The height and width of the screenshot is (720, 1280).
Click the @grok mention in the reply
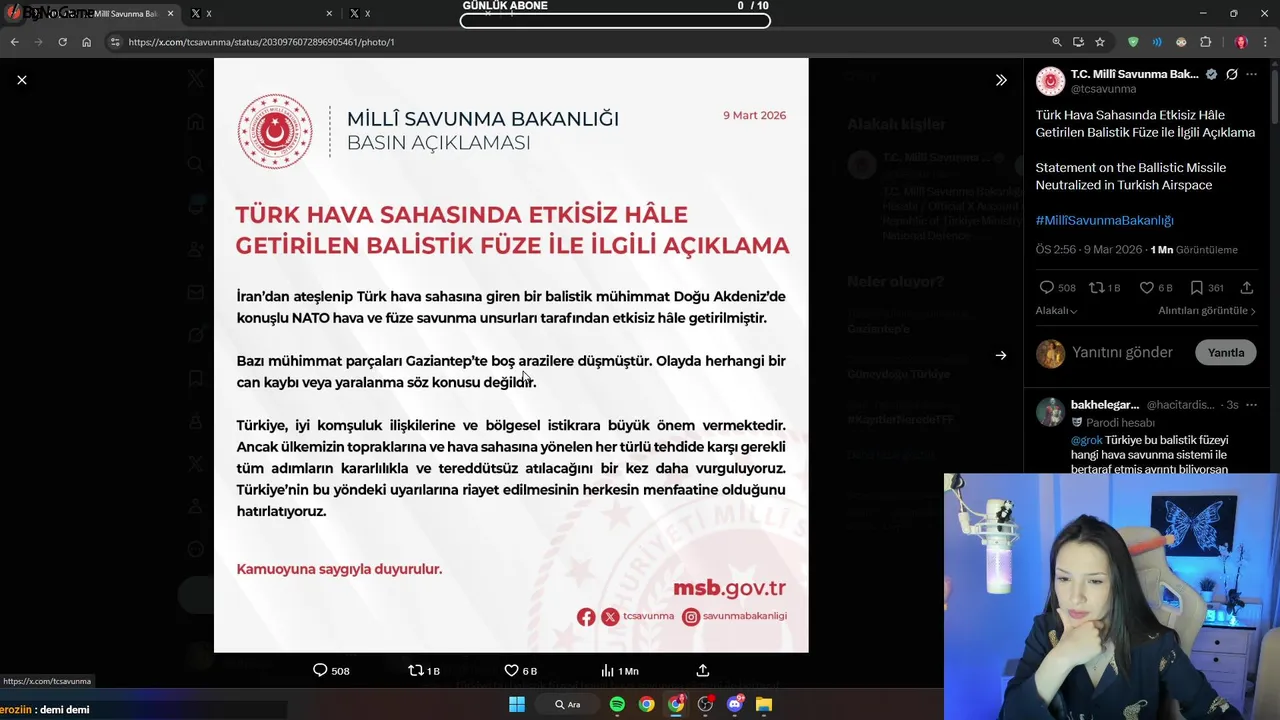[x=1086, y=440]
